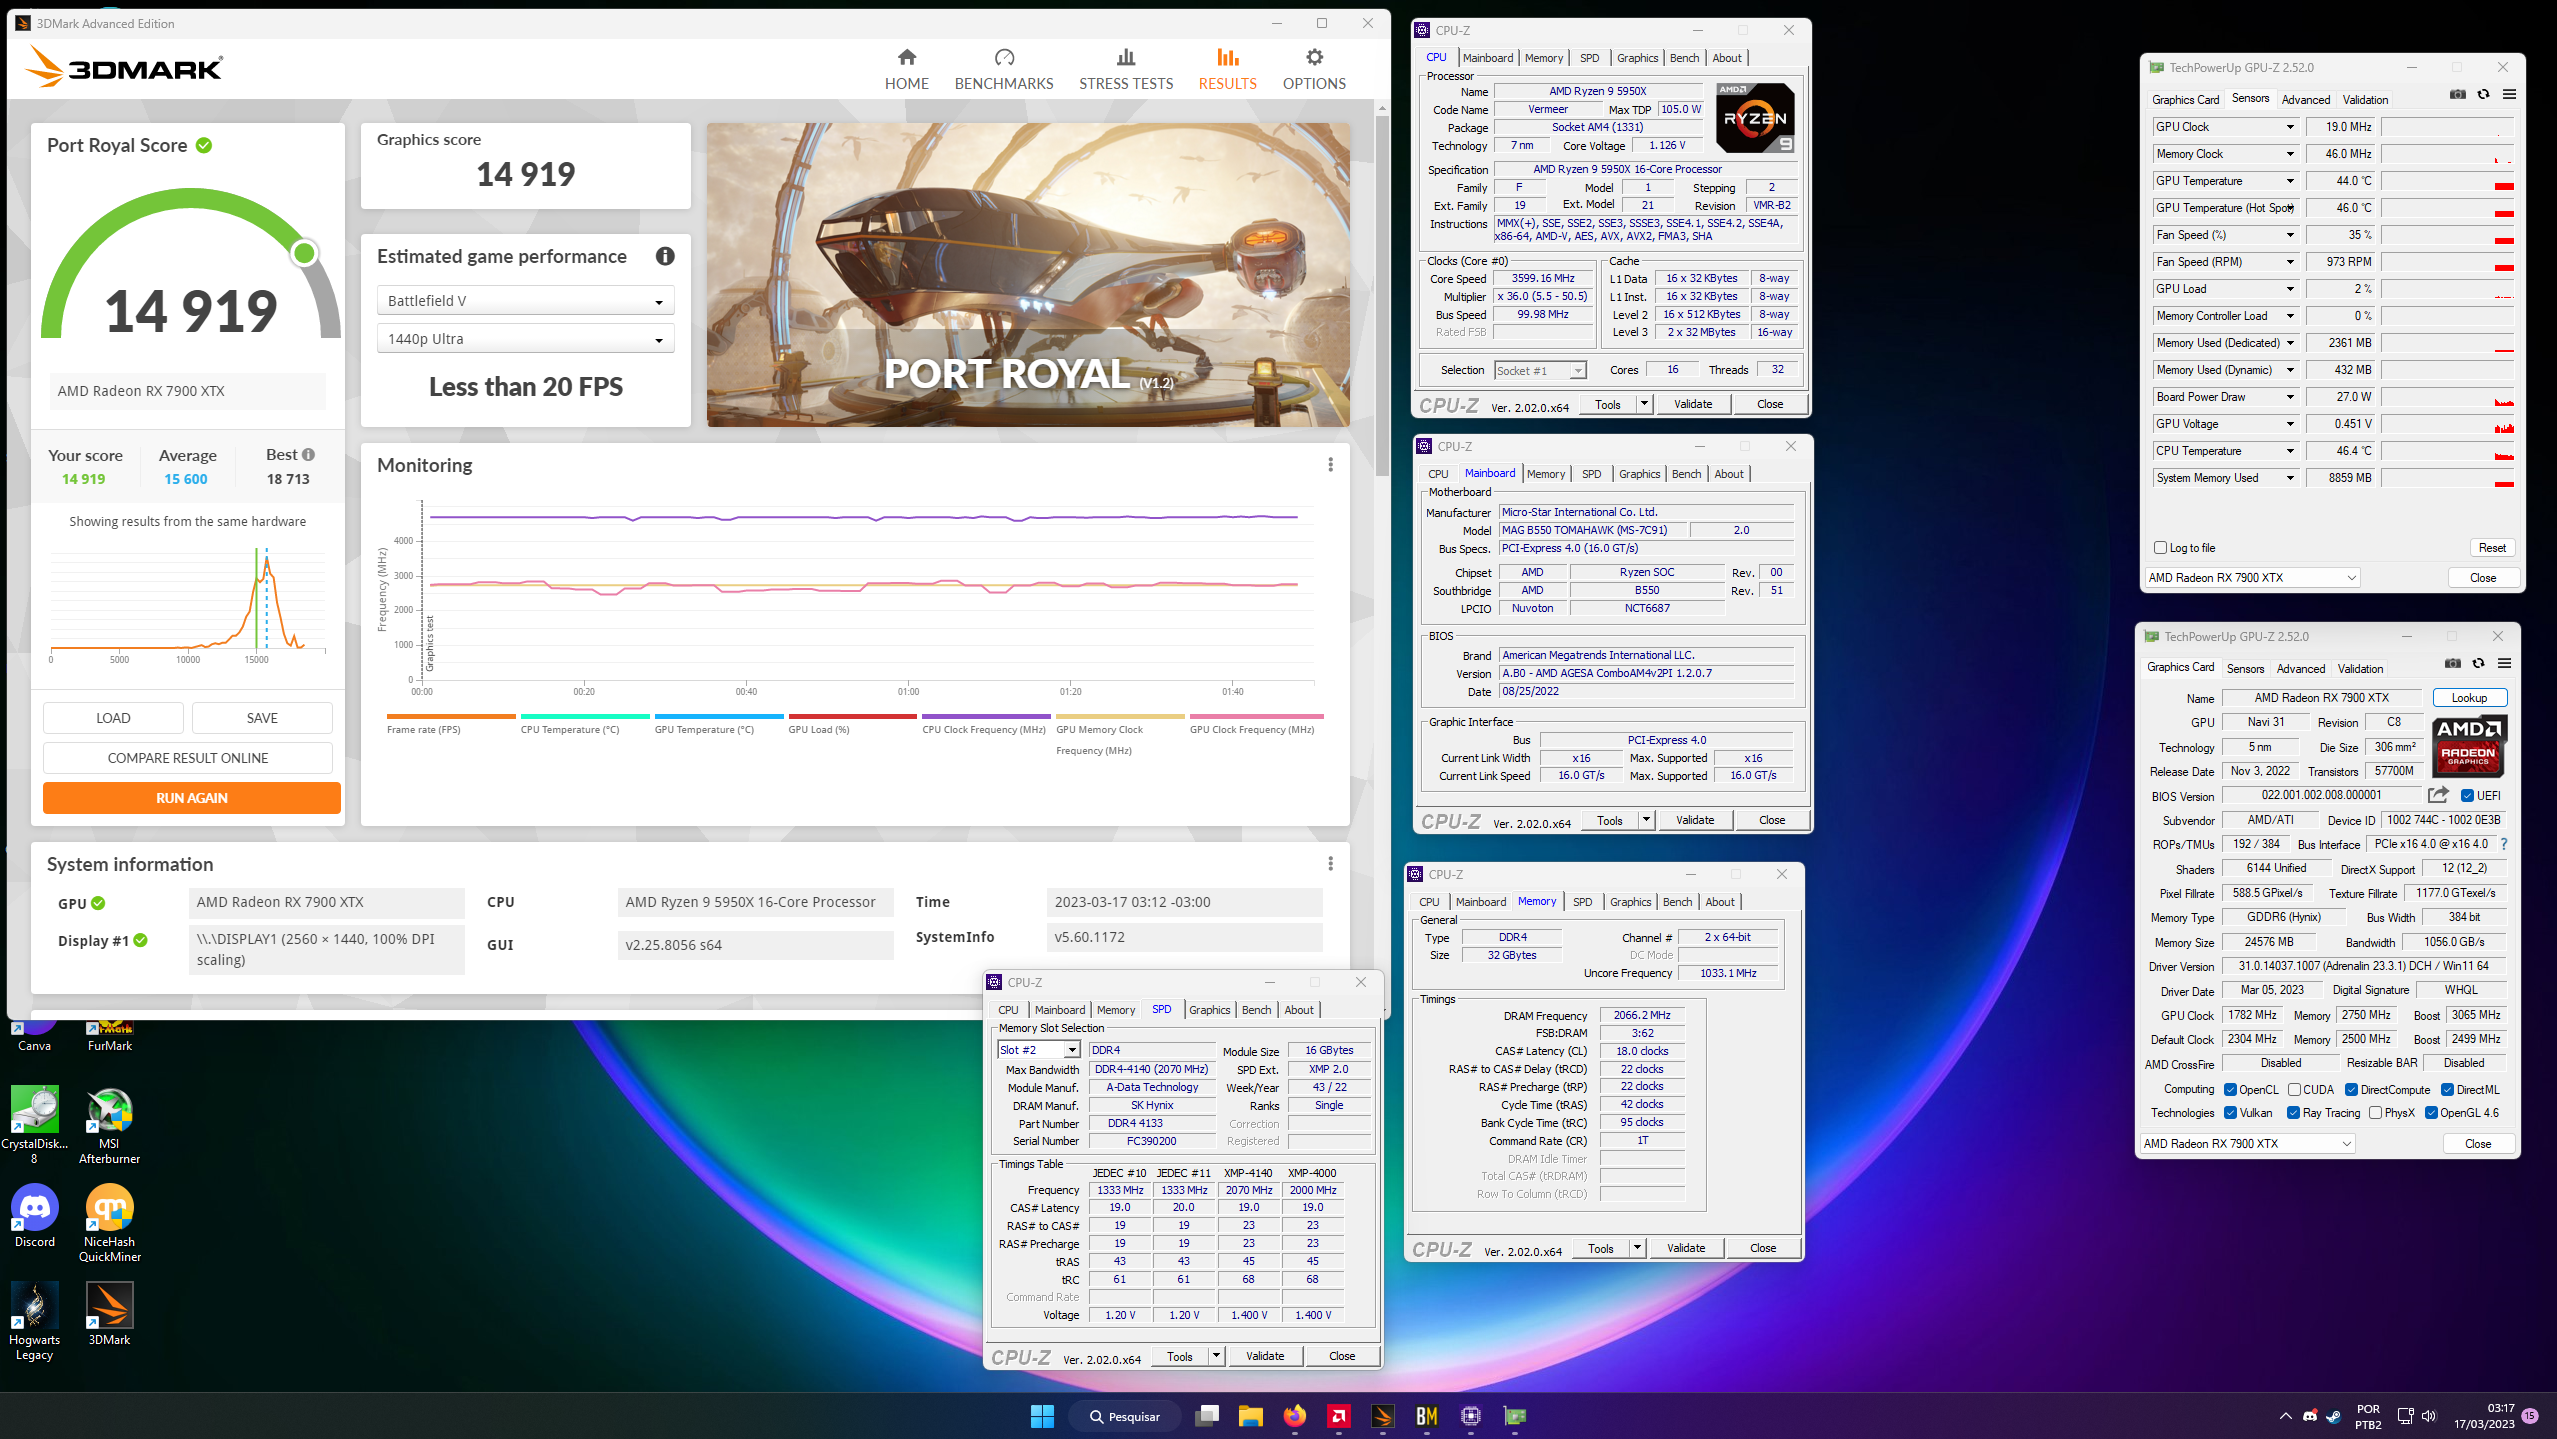Click the Bus Interface question mark in GPU-Z

2504,844
